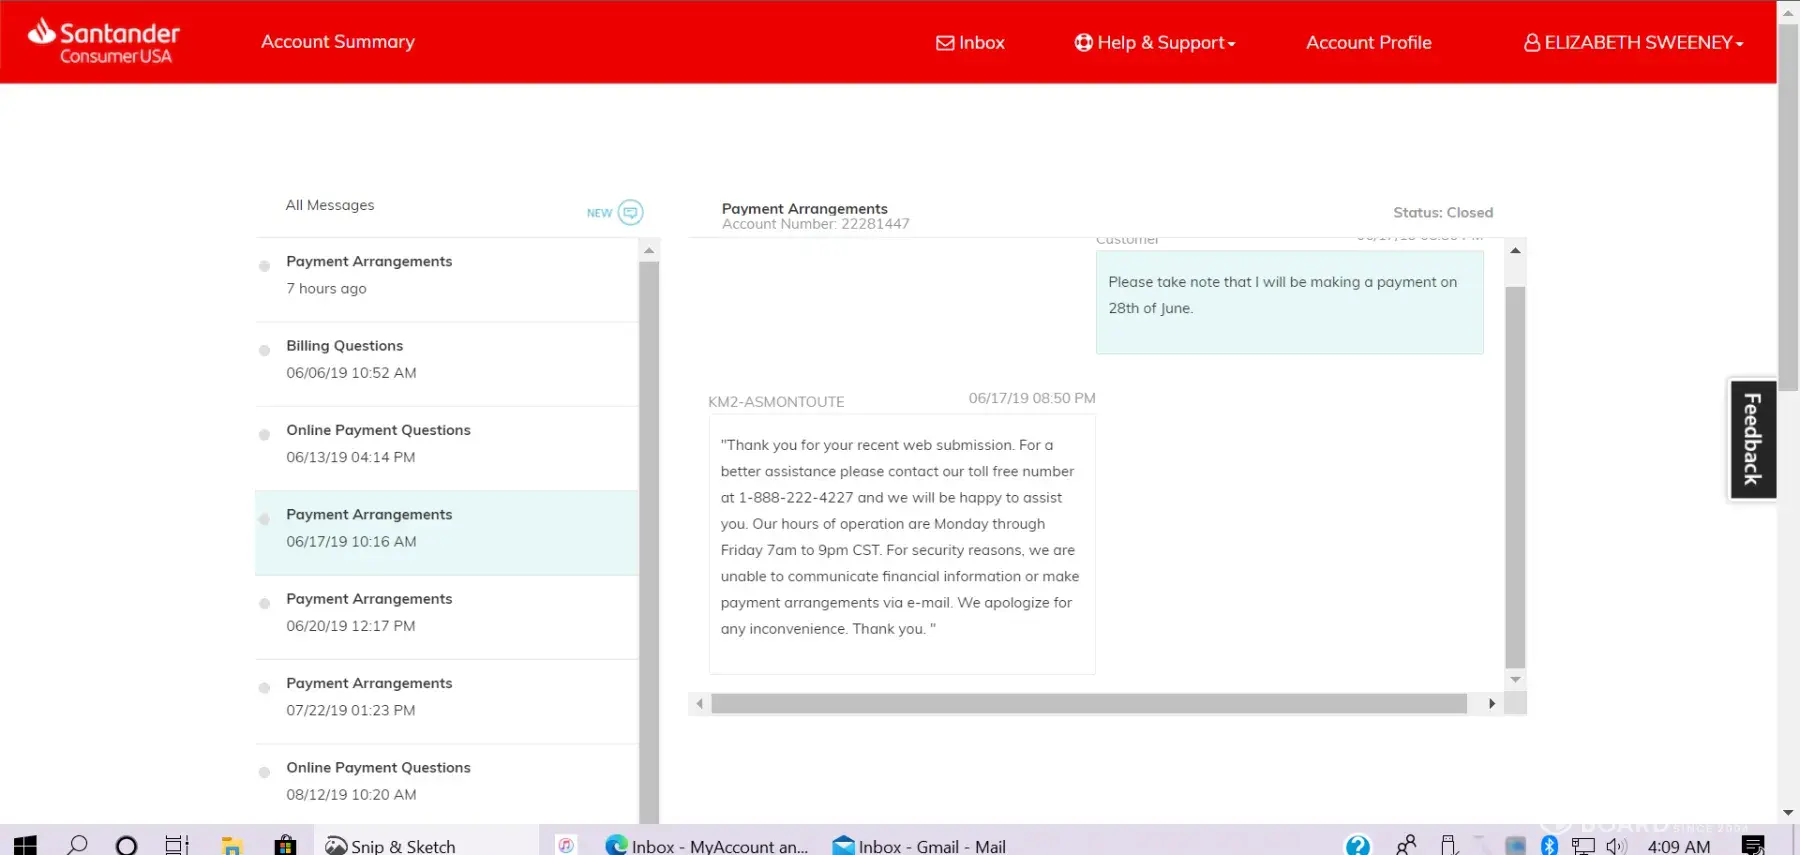Screen dimensions: 1800x855
Task: Click the Santander Consumer USA logo
Action: [x=104, y=42]
